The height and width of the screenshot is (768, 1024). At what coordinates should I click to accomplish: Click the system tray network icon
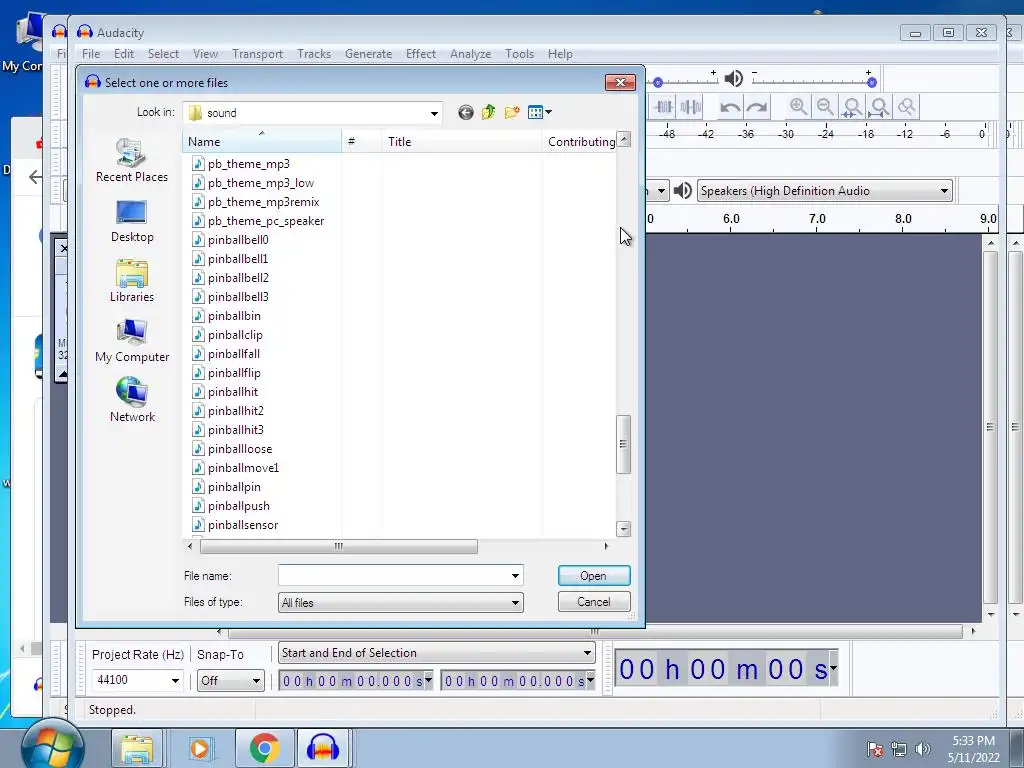click(x=899, y=749)
